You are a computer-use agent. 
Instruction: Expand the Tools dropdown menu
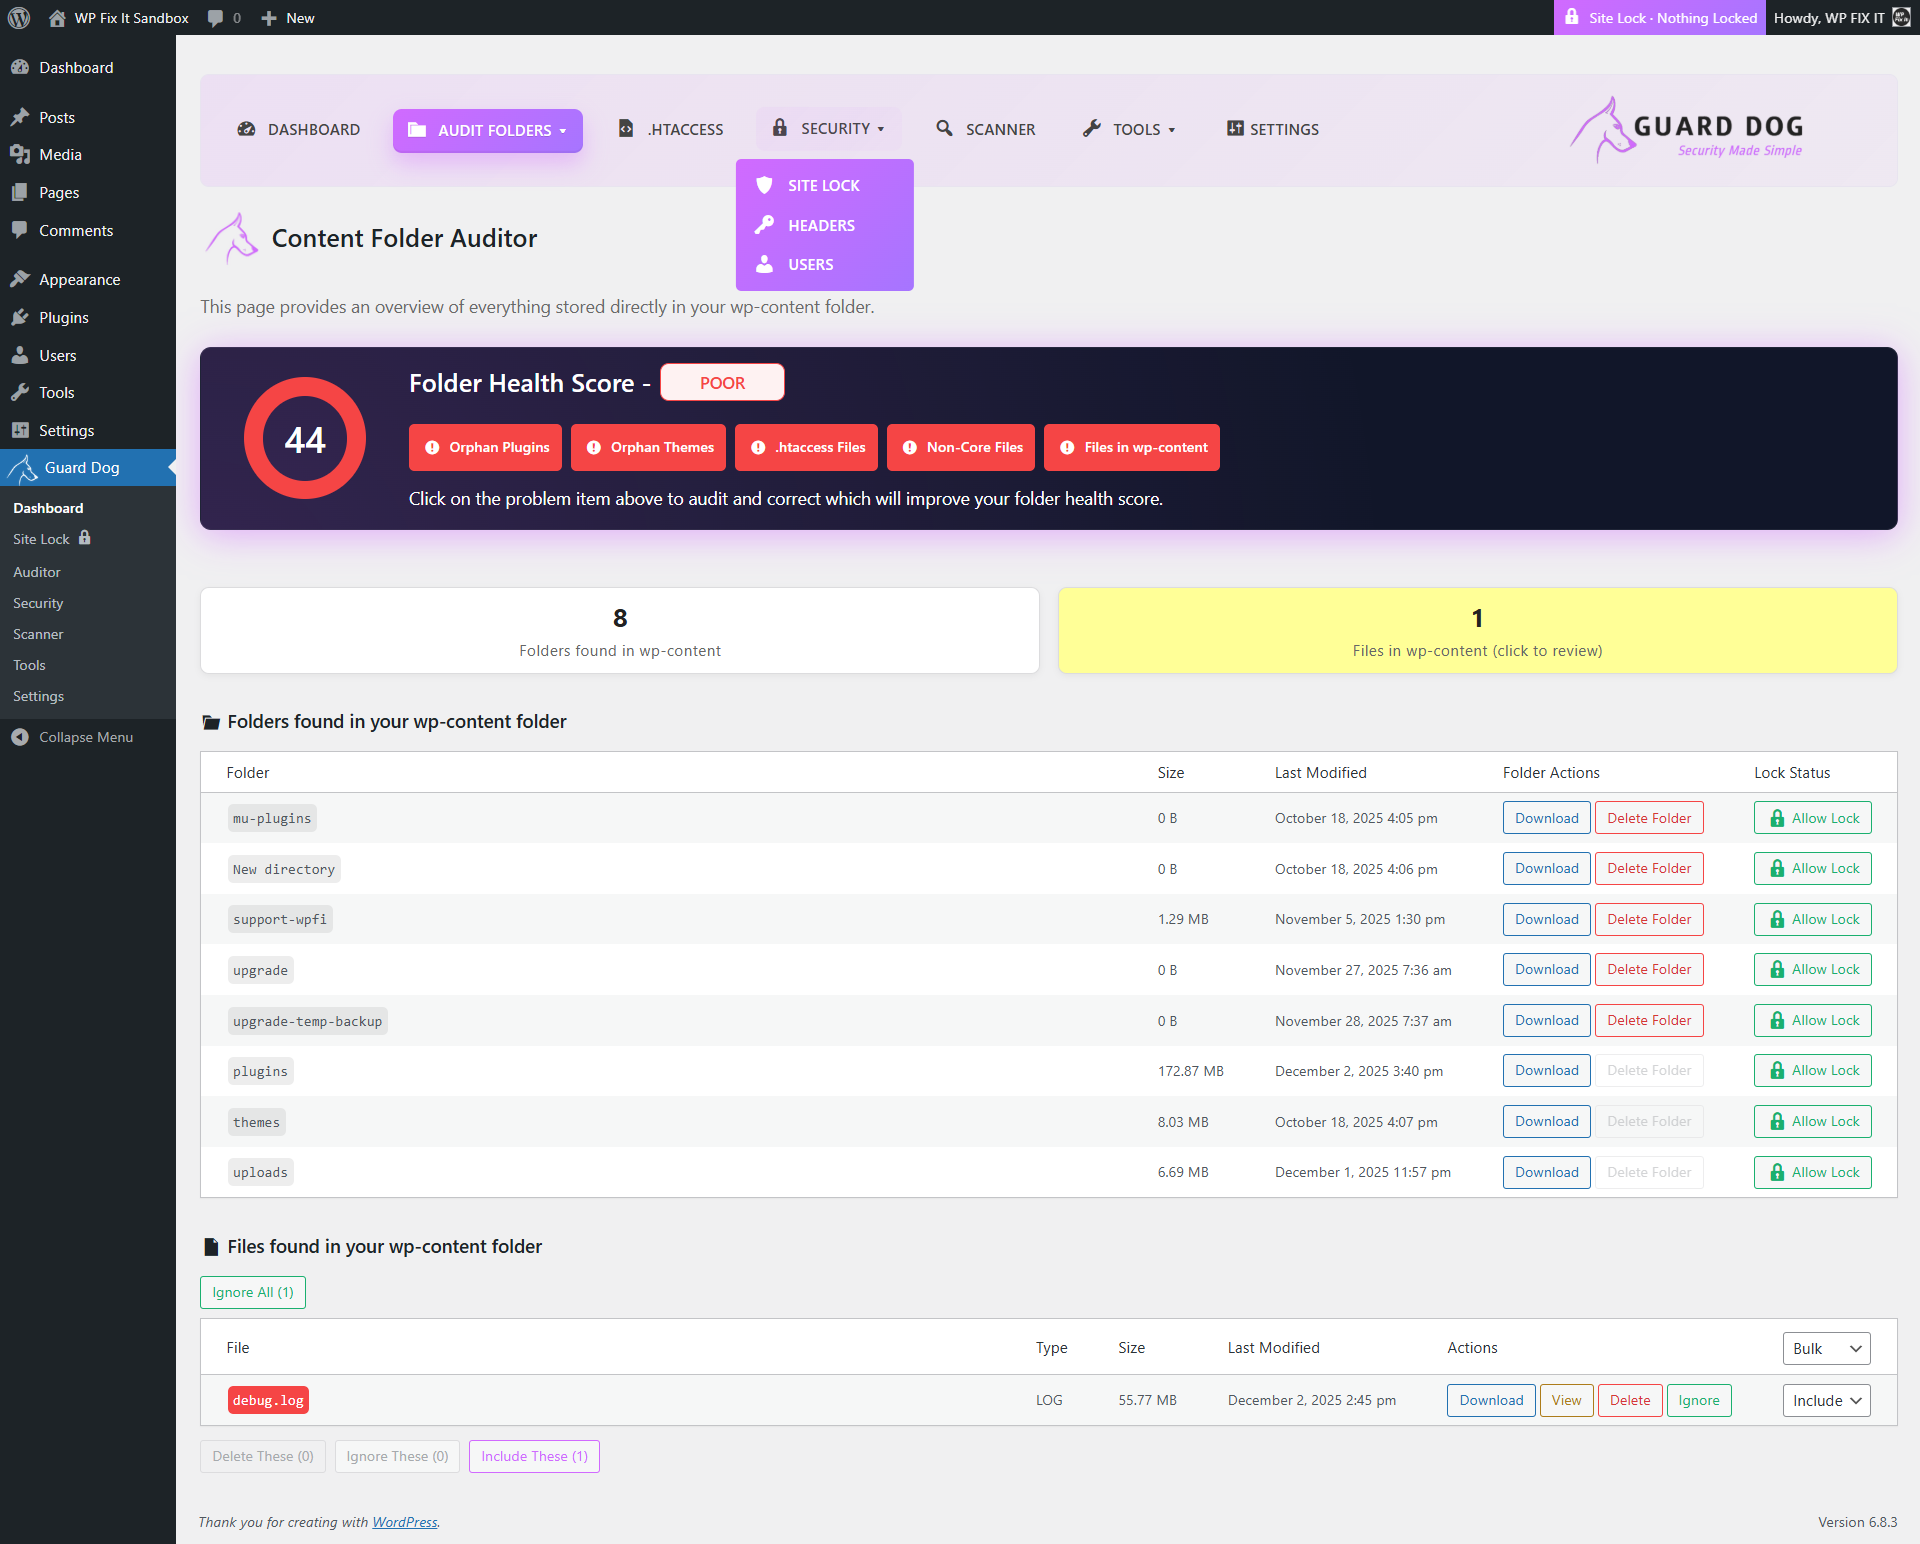pyautogui.click(x=1129, y=129)
